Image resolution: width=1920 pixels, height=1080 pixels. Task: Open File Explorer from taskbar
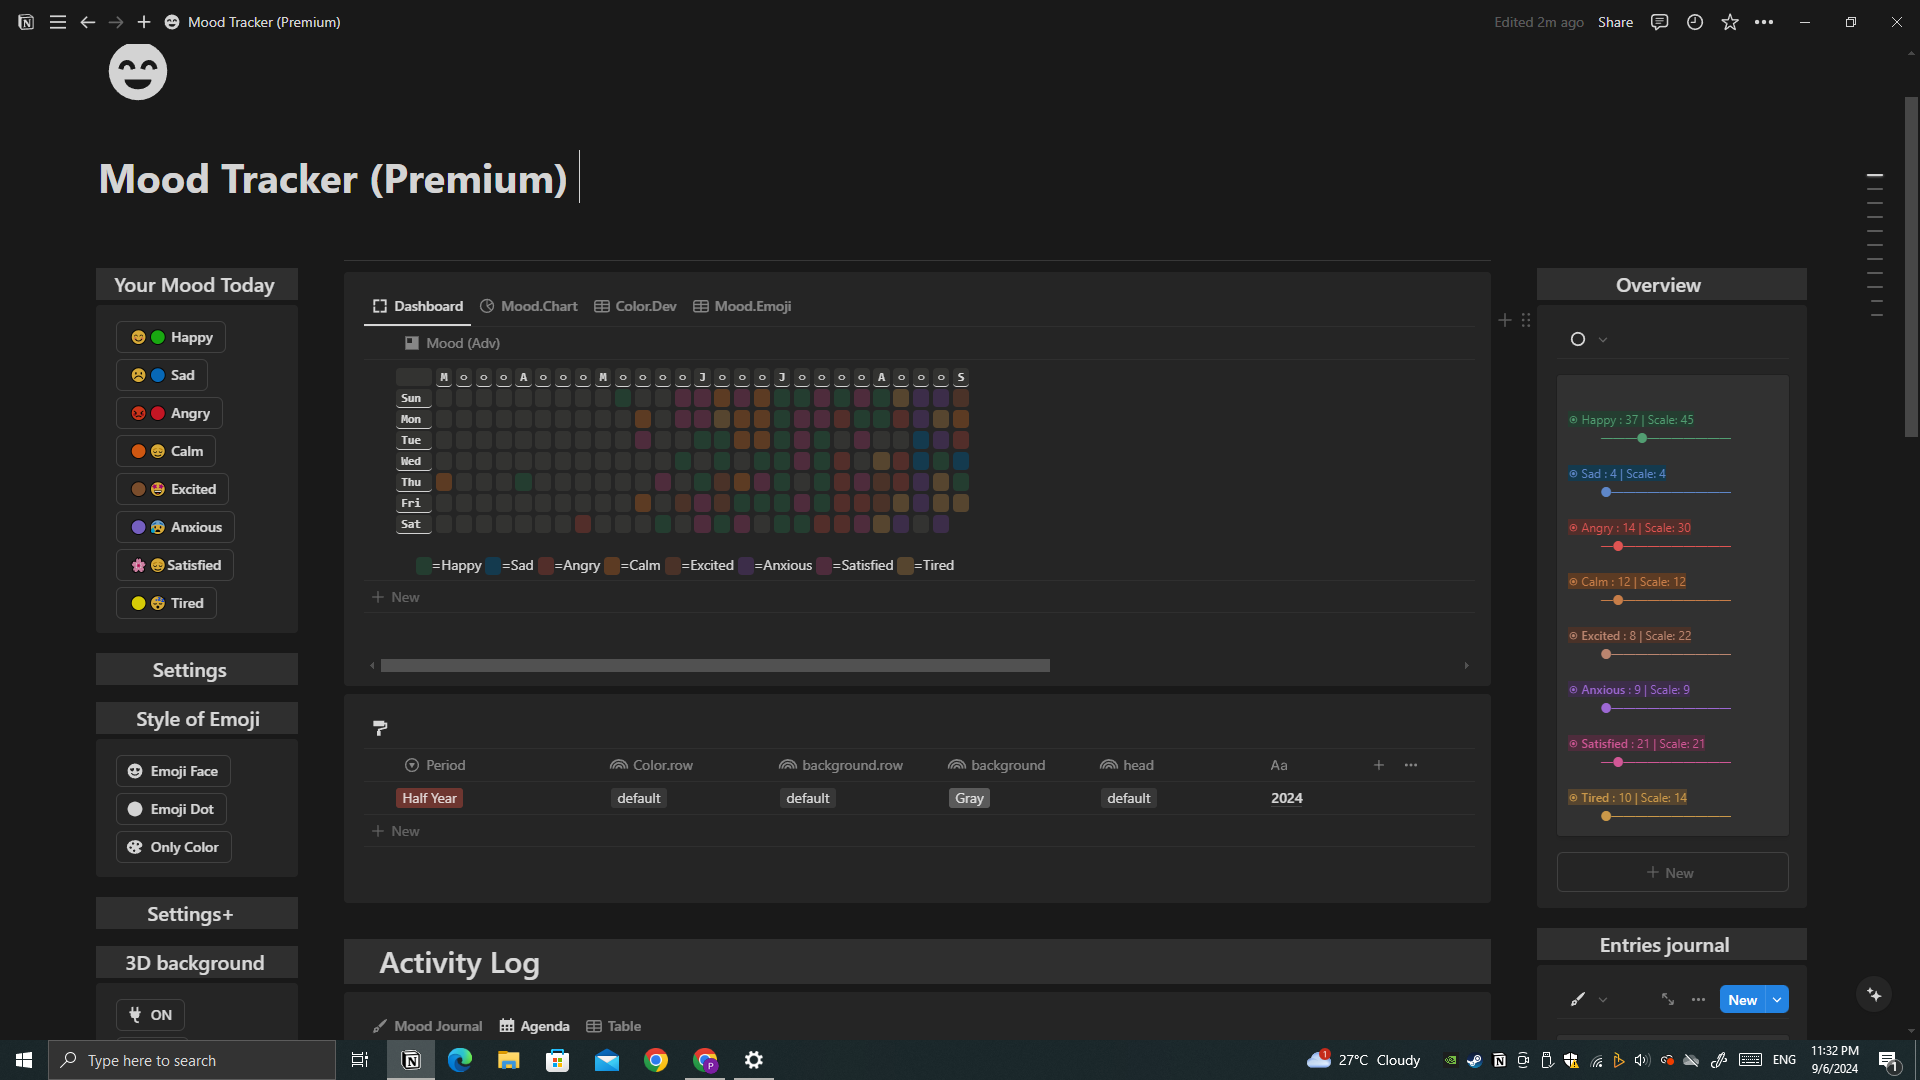(x=509, y=1060)
